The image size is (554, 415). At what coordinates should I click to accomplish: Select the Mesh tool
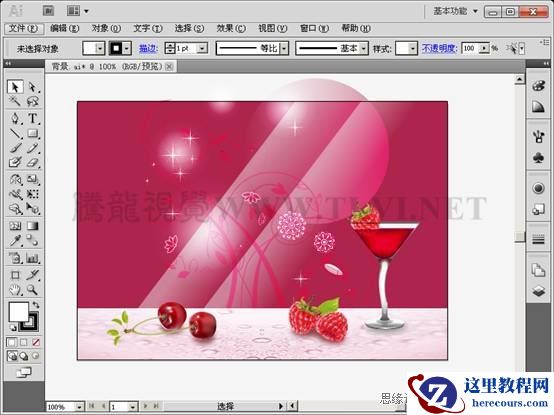(15, 226)
